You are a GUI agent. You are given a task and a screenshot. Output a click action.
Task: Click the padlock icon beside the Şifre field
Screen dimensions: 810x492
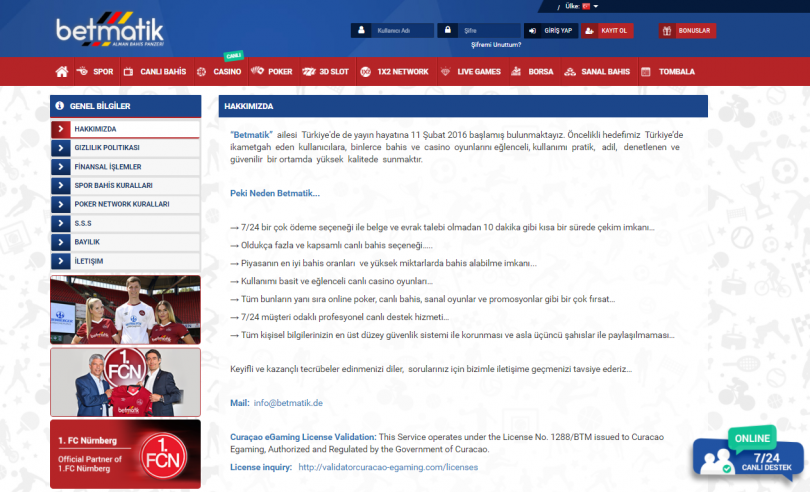click(448, 30)
